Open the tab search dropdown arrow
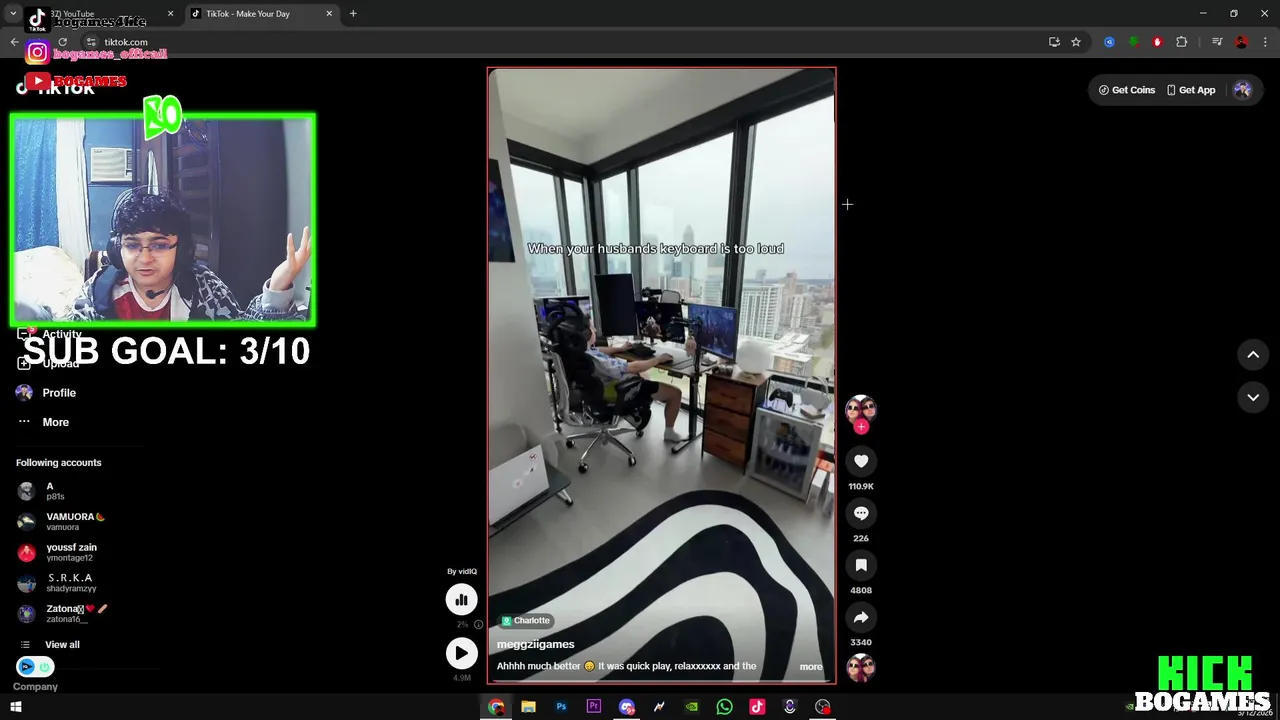The height and width of the screenshot is (720, 1280). [x=13, y=14]
